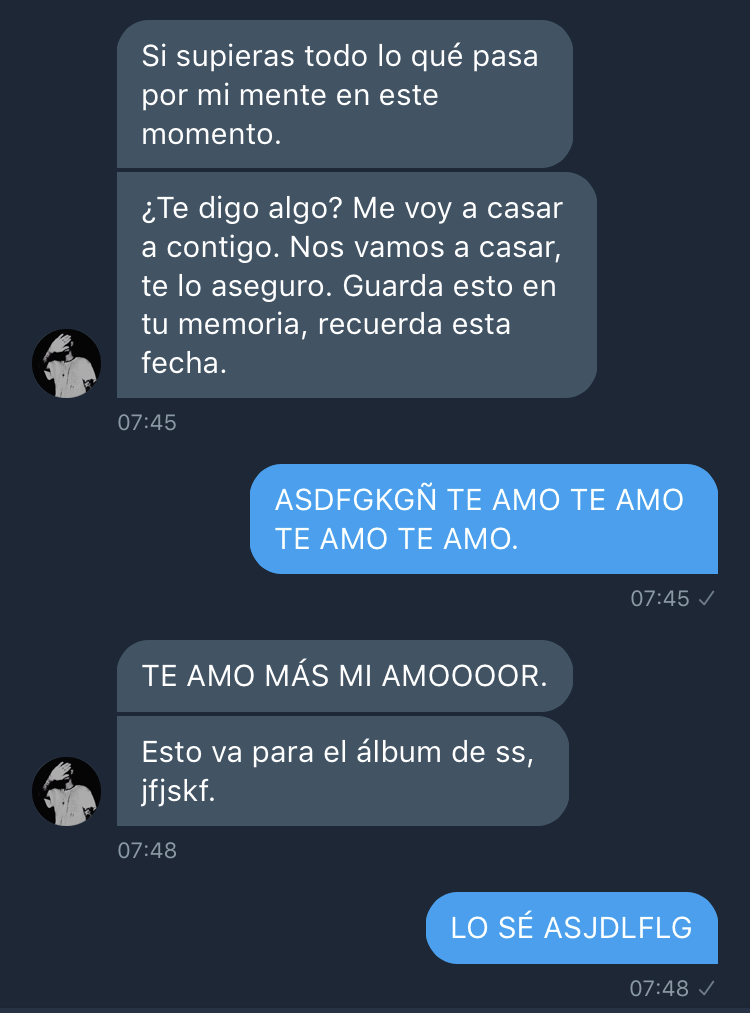Tap the 'Nos vamos a casar' text line

425,247
